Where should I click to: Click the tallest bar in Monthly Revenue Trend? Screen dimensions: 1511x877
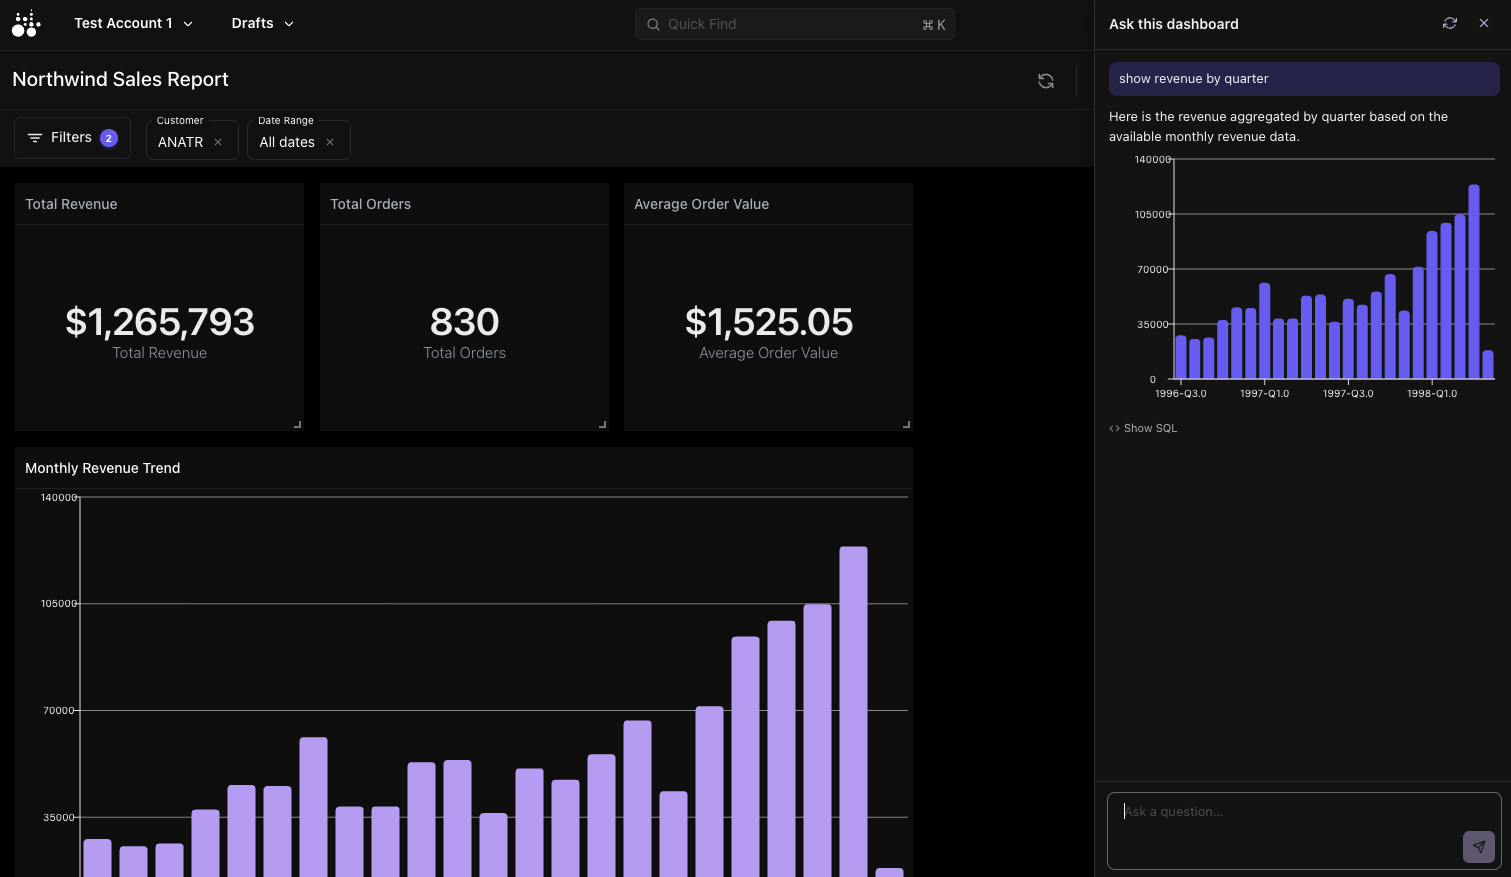point(853,711)
